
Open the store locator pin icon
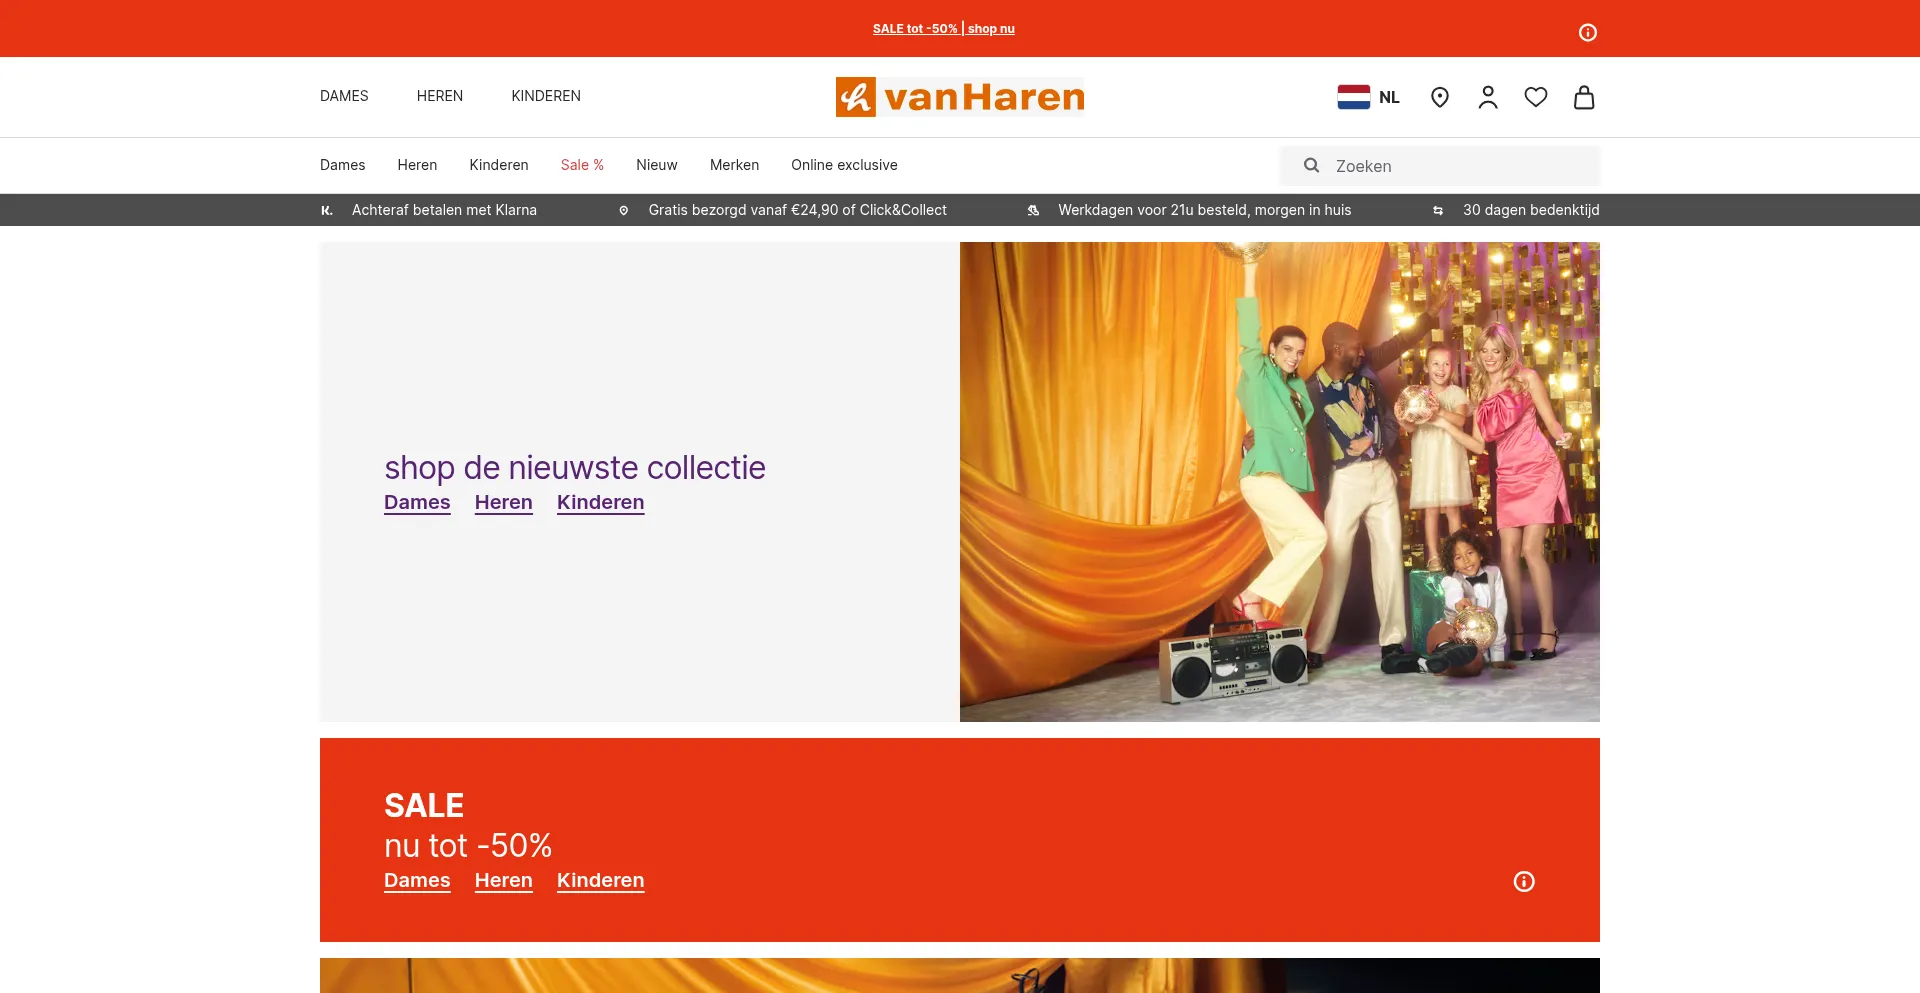[1439, 97]
